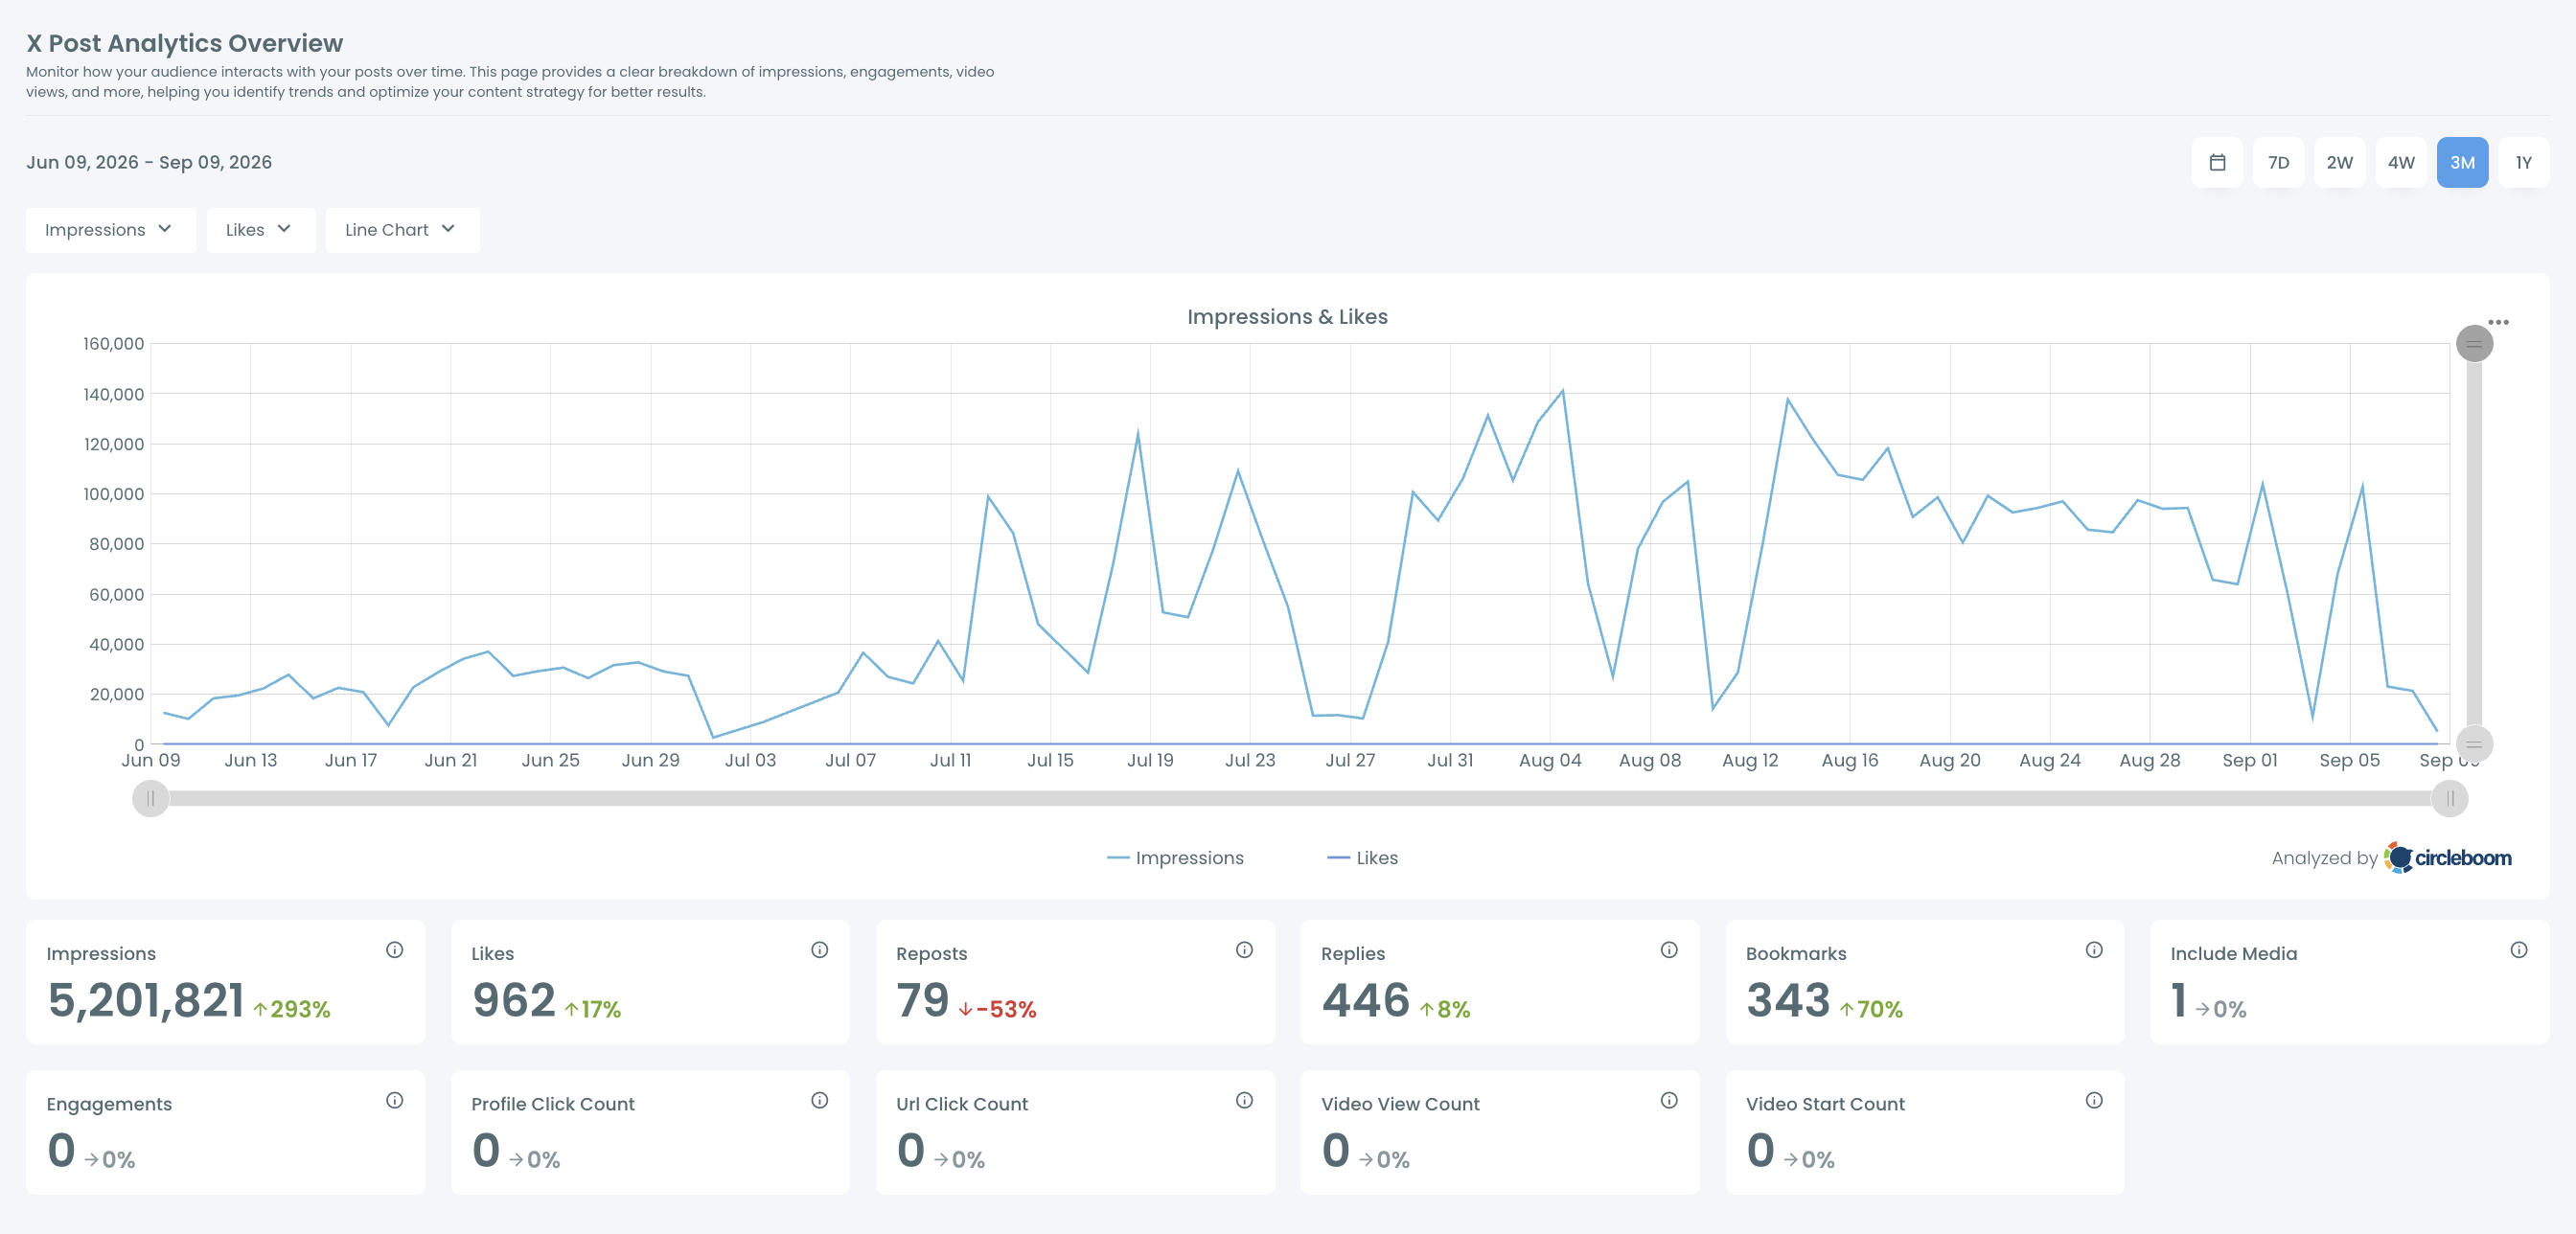
Task: Toggle Impressions series in chart legend
Action: click(x=1175, y=858)
